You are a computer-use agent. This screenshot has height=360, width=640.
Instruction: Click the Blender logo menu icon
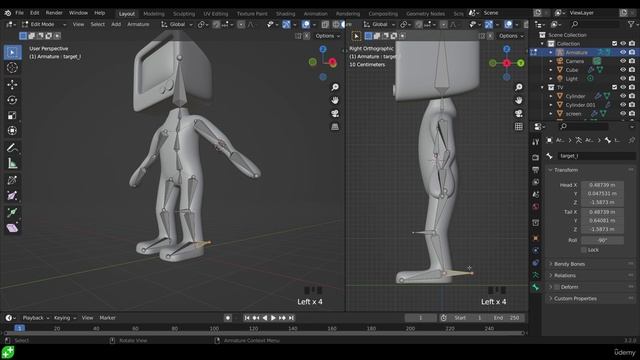click(x=7, y=13)
